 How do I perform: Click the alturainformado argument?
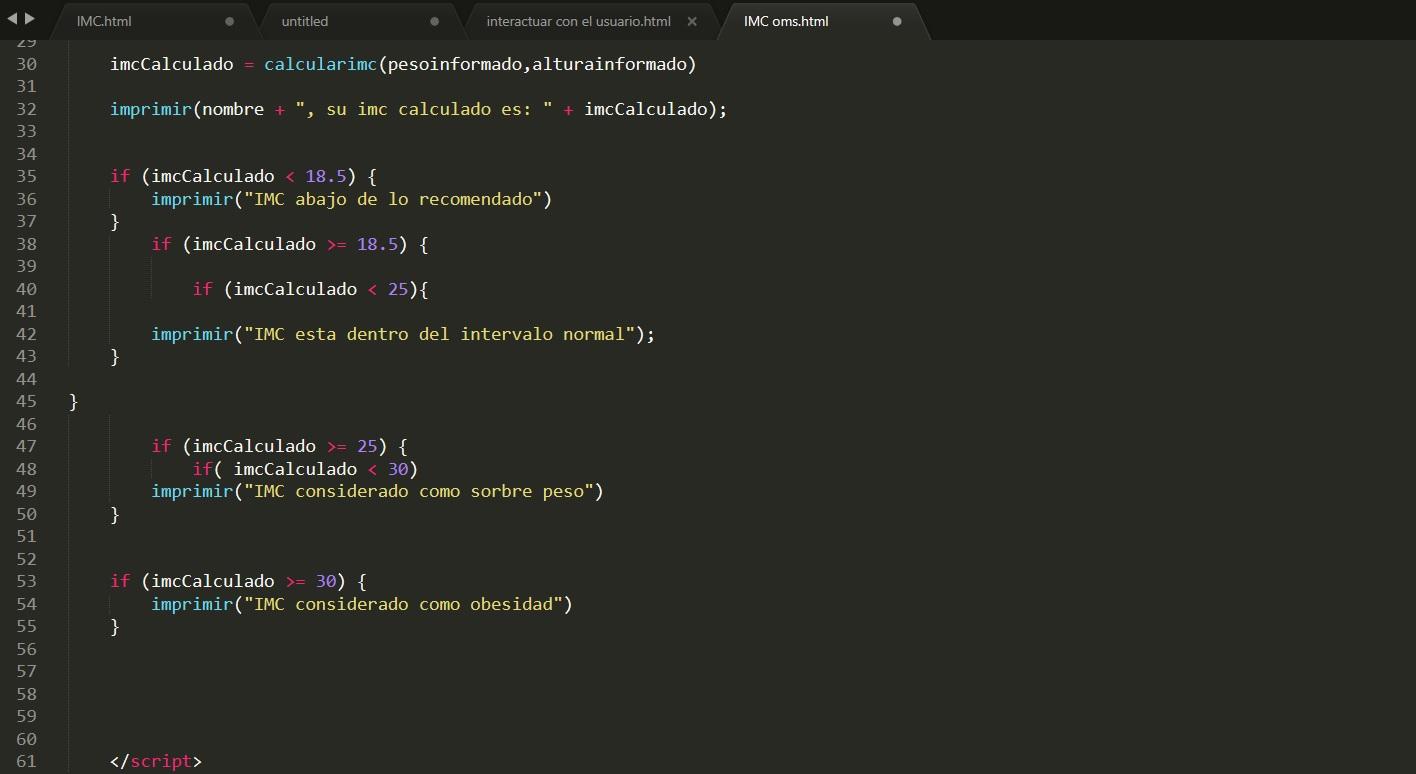(x=608, y=64)
